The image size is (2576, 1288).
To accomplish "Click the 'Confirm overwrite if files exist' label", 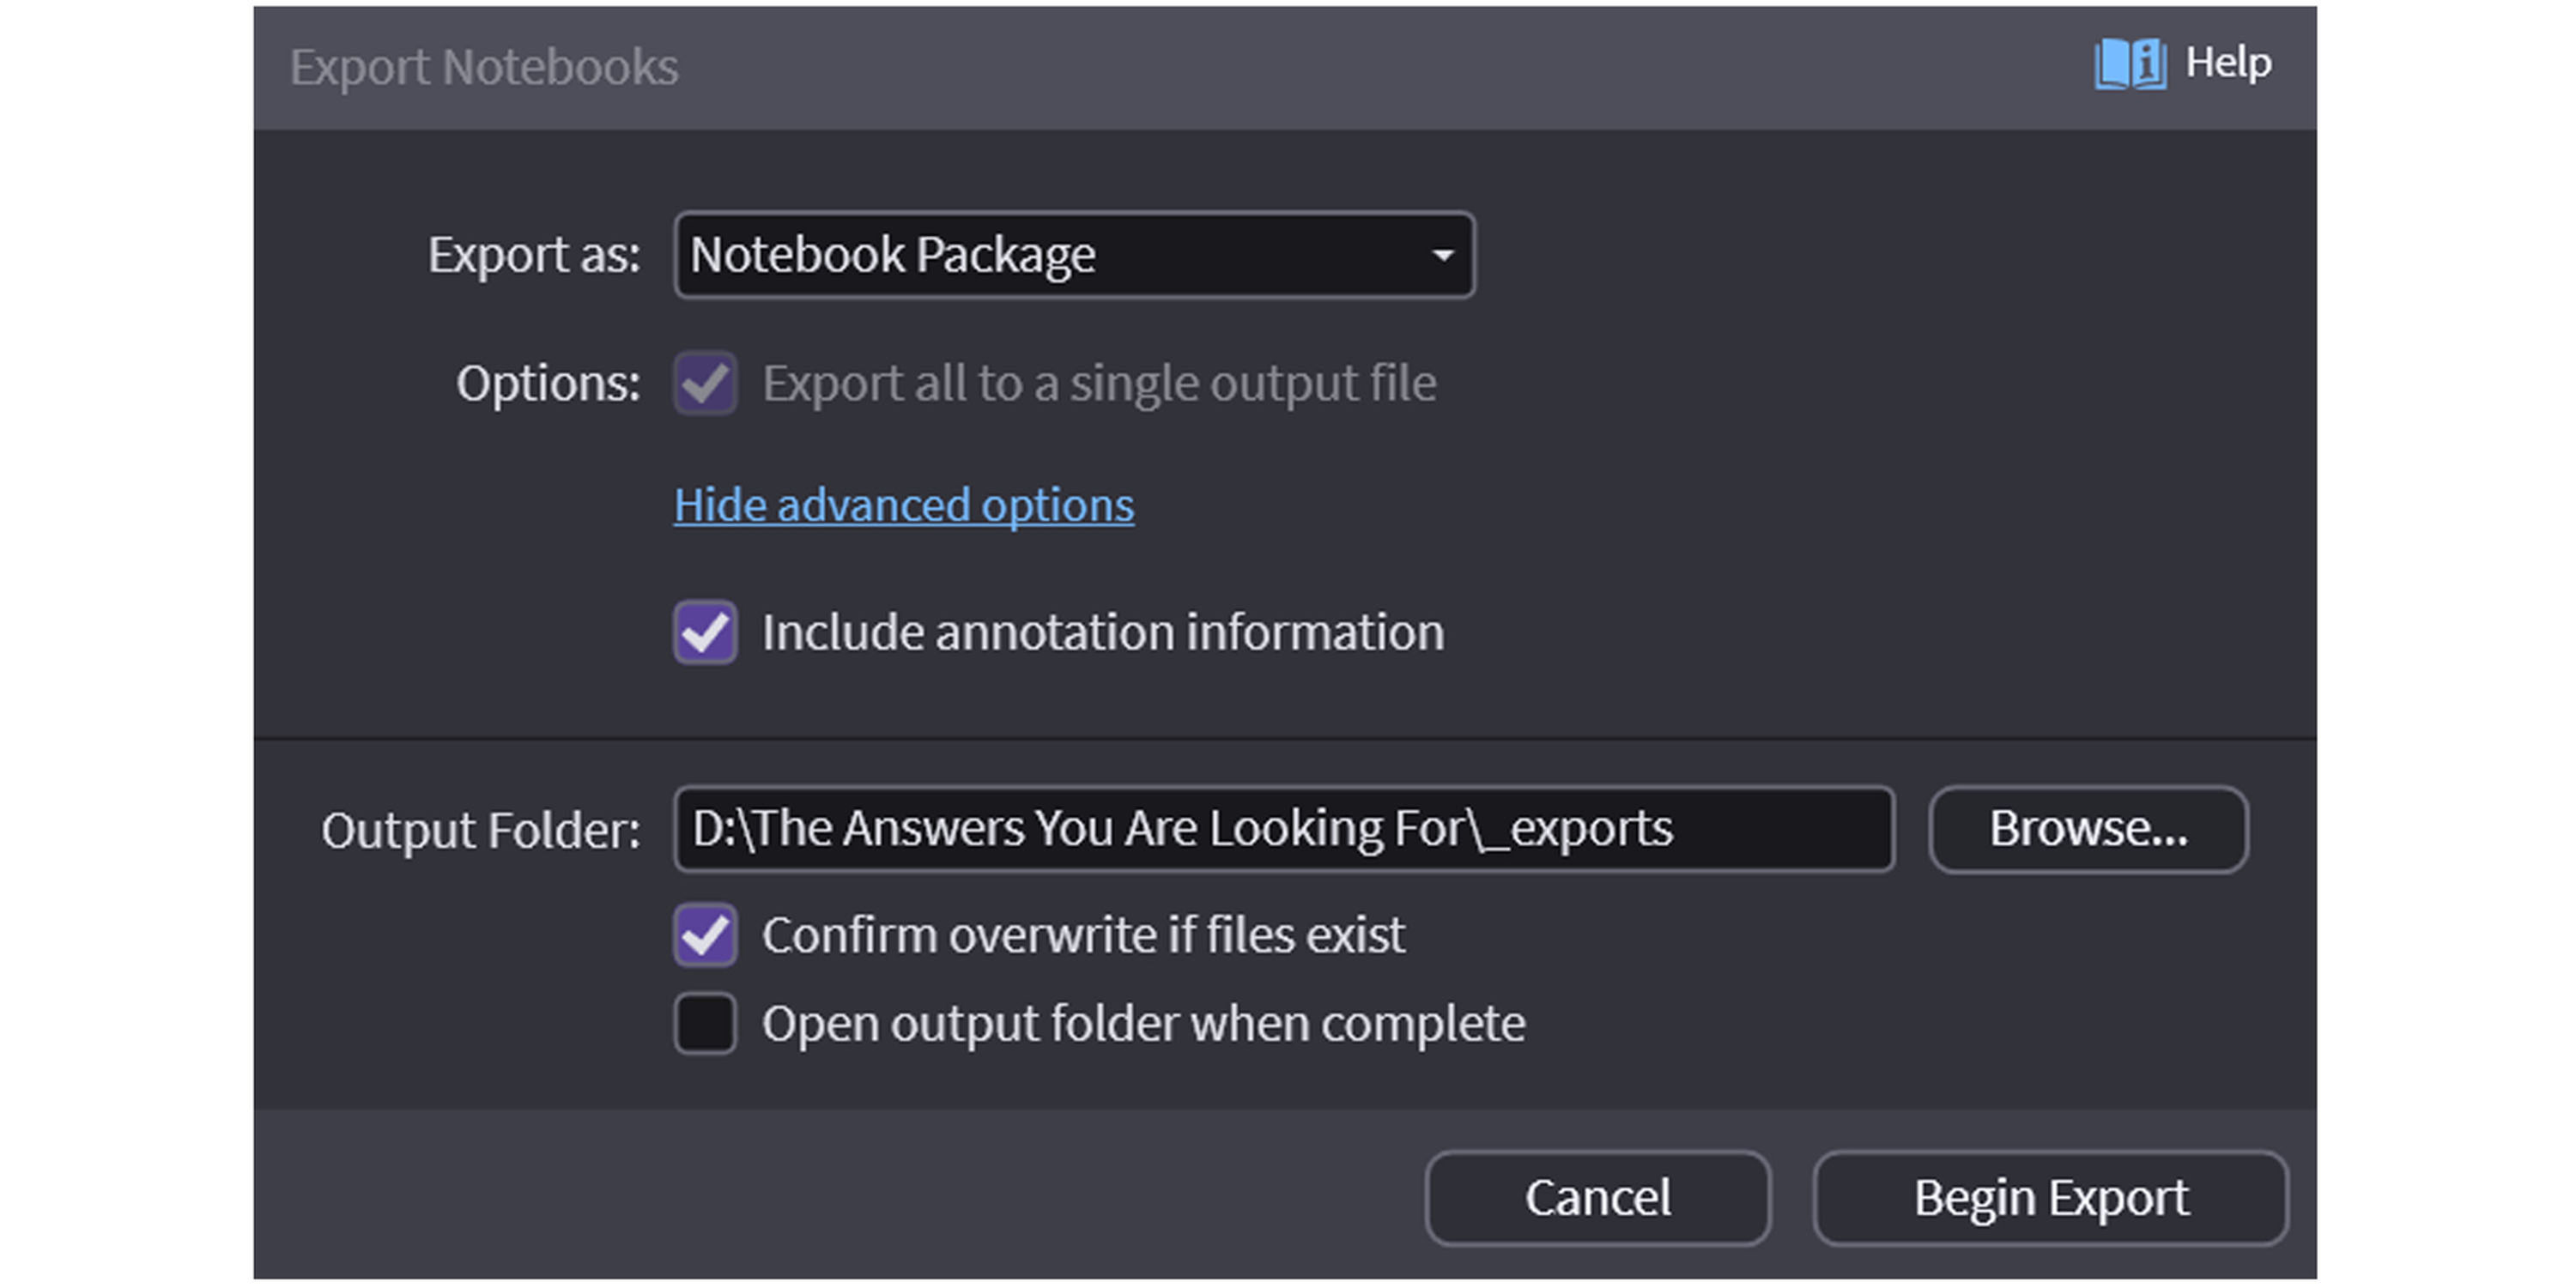I will pyautogui.click(x=1083, y=935).
